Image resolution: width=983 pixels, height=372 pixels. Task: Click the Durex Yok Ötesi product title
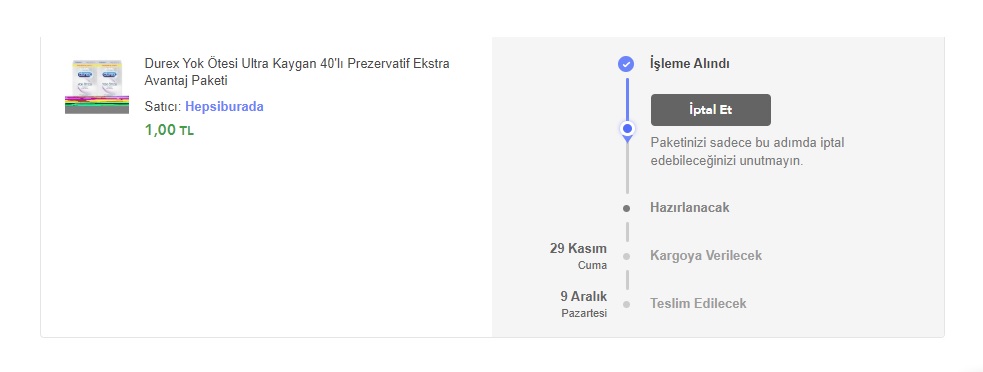pyautogui.click(x=297, y=72)
